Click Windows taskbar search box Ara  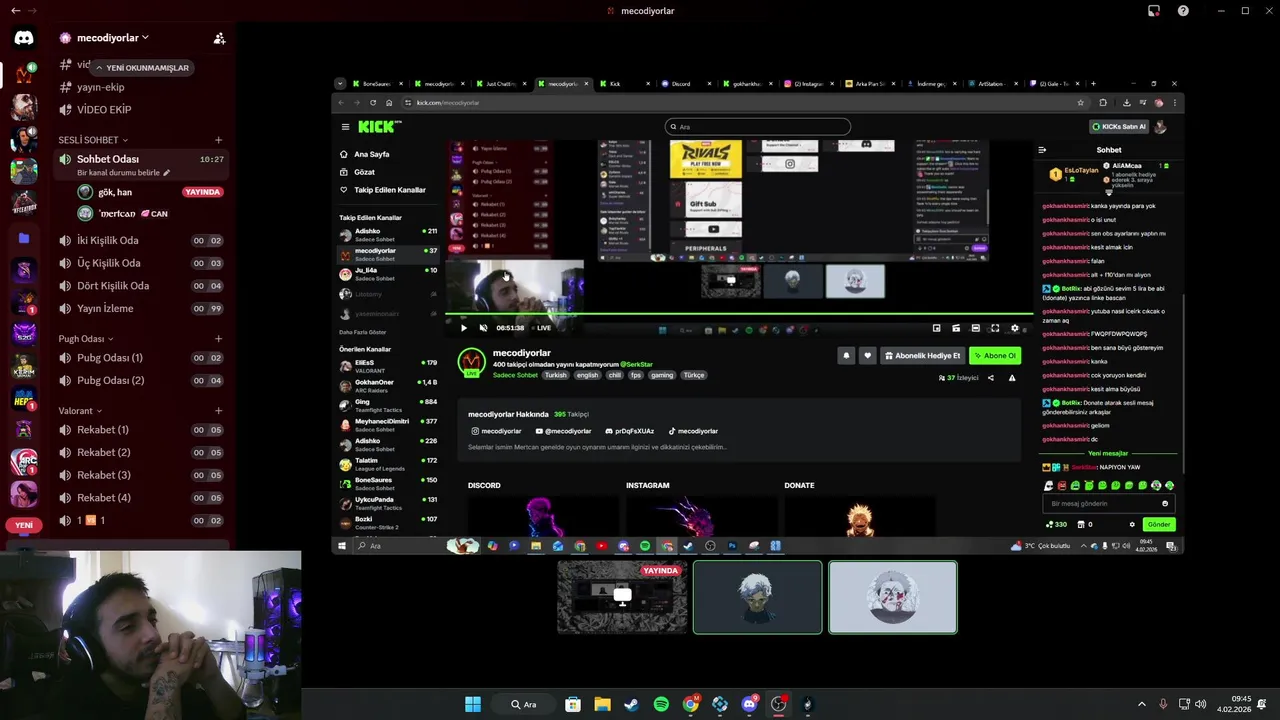click(x=526, y=704)
